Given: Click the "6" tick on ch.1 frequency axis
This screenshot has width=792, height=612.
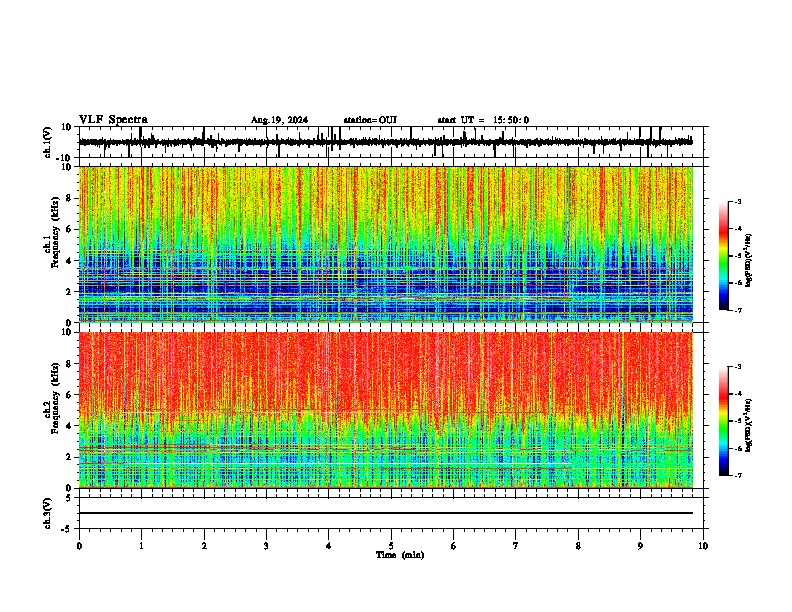Looking at the screenshot, I should [x=69, y=230].
